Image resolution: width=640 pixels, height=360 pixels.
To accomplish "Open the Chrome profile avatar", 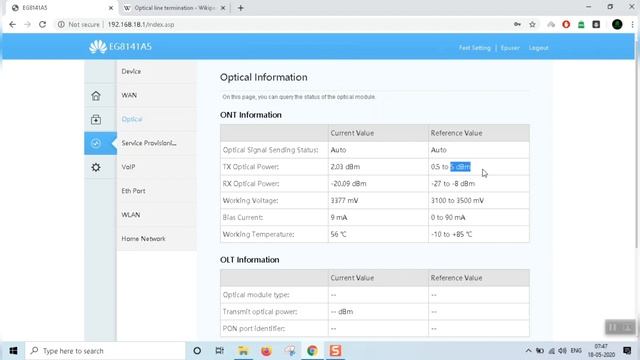I will click(617, 24).
